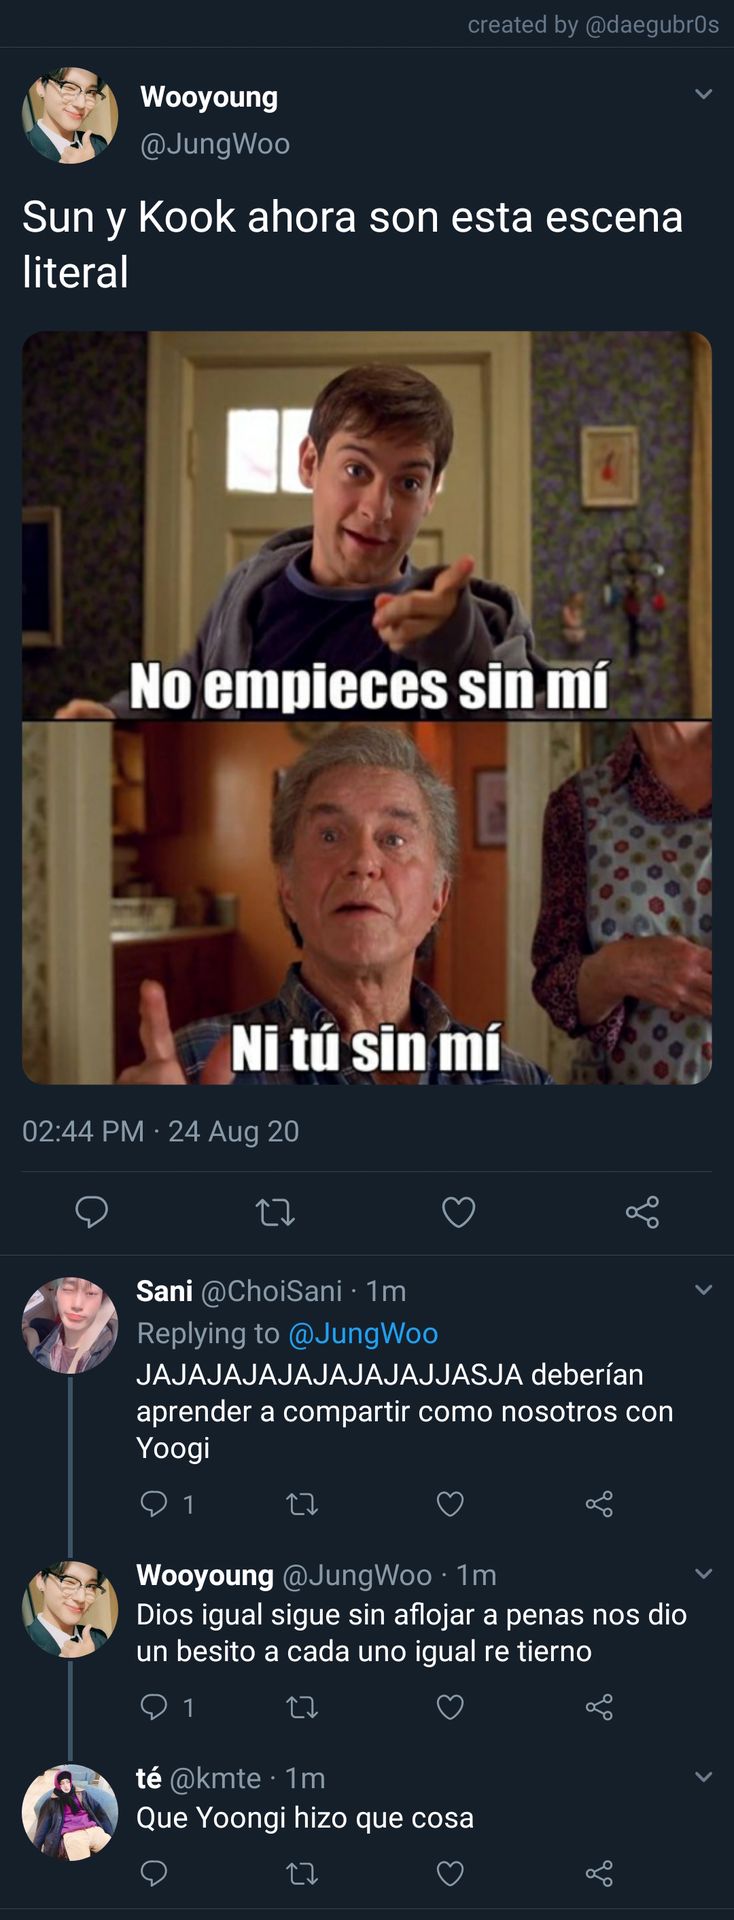The height and width of the screenshot is (1920, 734).
Task: Like the main tweet by @JungWoo
Action: (458, 1213)
